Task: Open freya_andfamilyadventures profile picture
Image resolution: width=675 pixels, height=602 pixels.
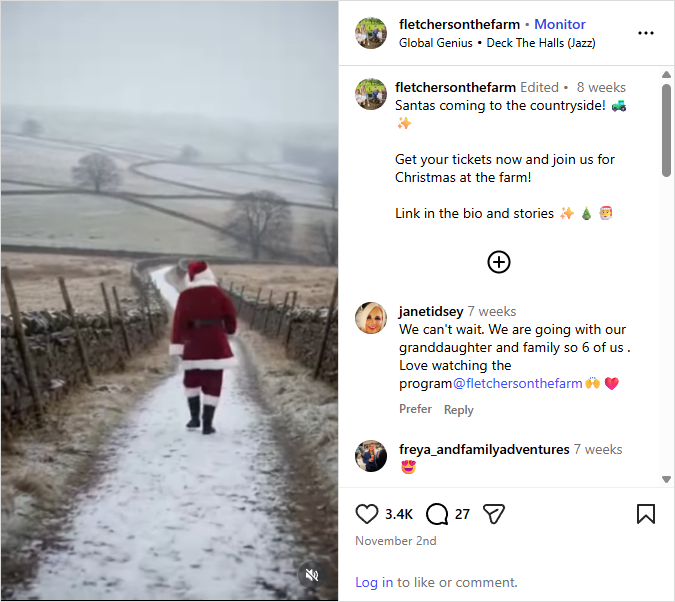Action: [371, 456]
